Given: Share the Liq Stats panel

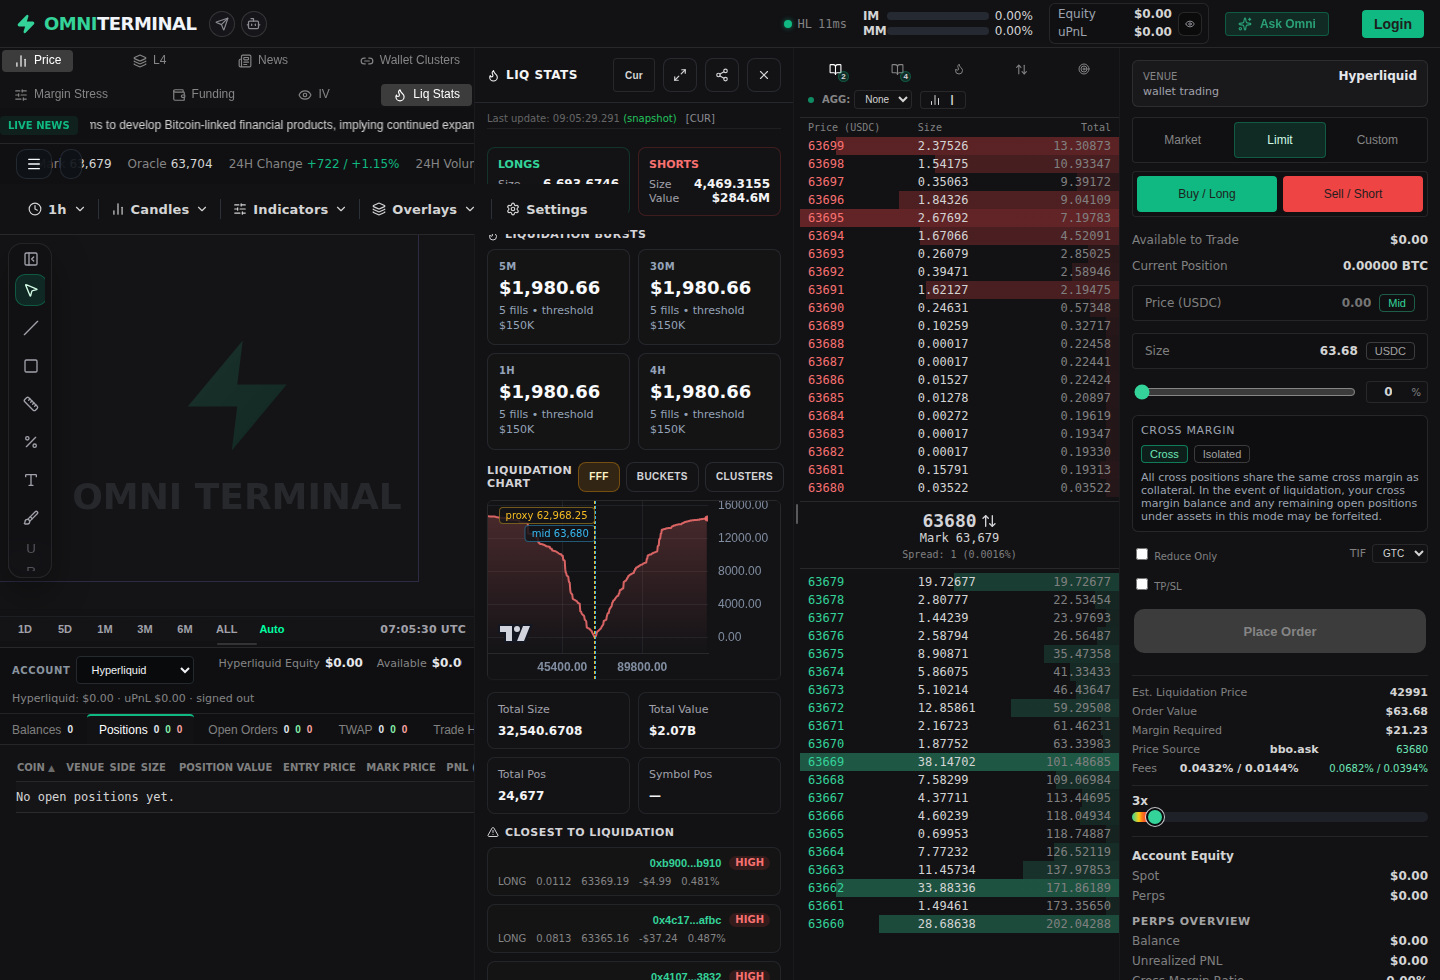Looking at the screenshot, I should [722, 75].
